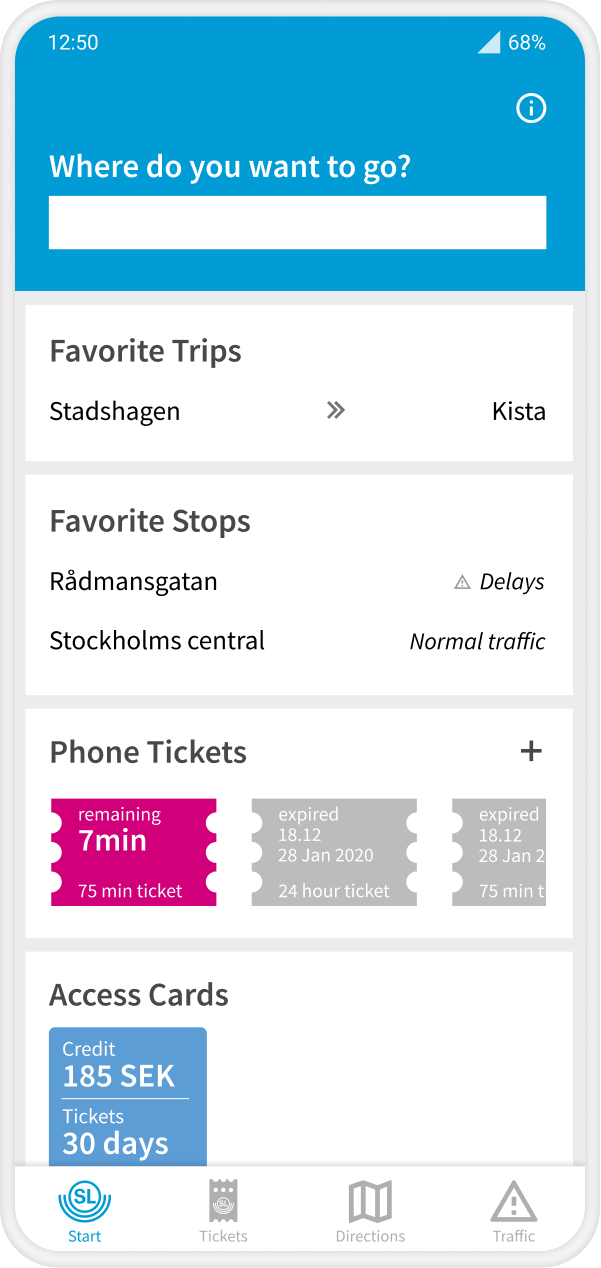Click the destination search field
The width and height of the screenshot is (601, 1268).
pyautogui.click(x=297, y=222)
